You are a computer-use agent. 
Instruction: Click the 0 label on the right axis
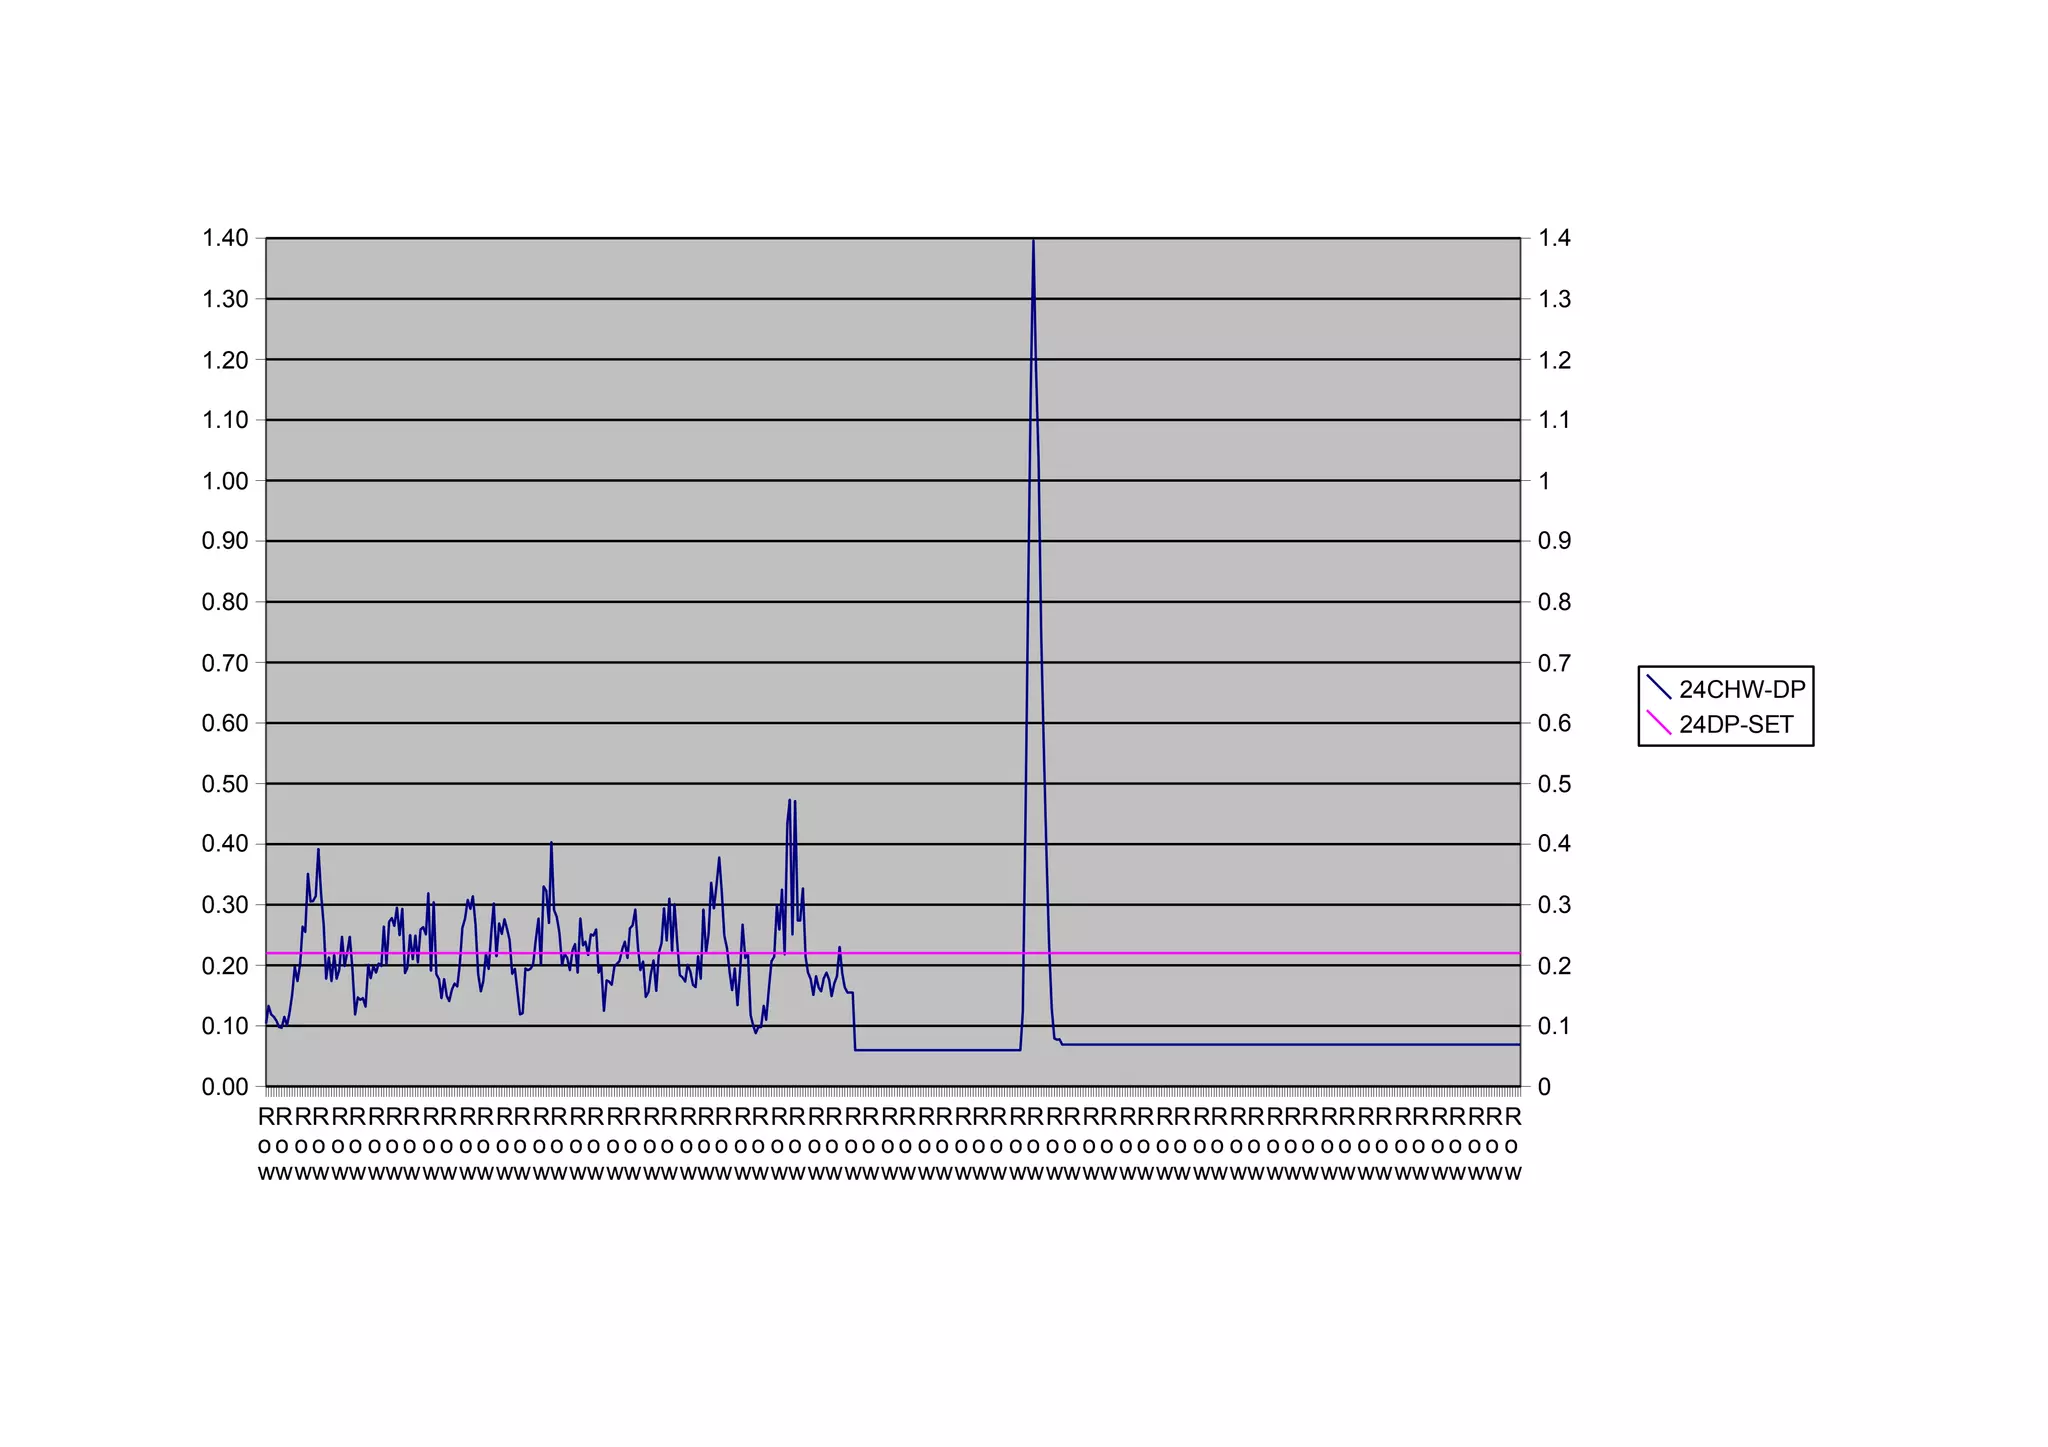[x=1544, y=1087]
